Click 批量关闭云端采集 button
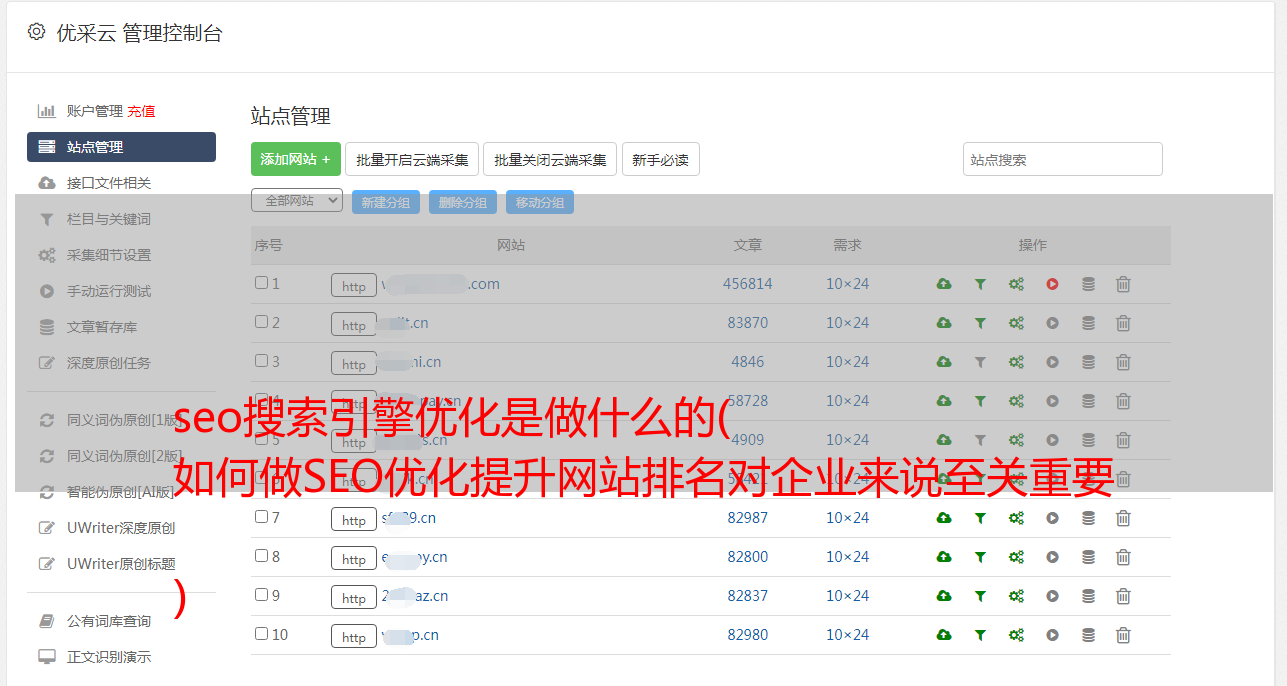This screenshot has height=686, width=1287. pyautogui.click(x=550, y=159)
